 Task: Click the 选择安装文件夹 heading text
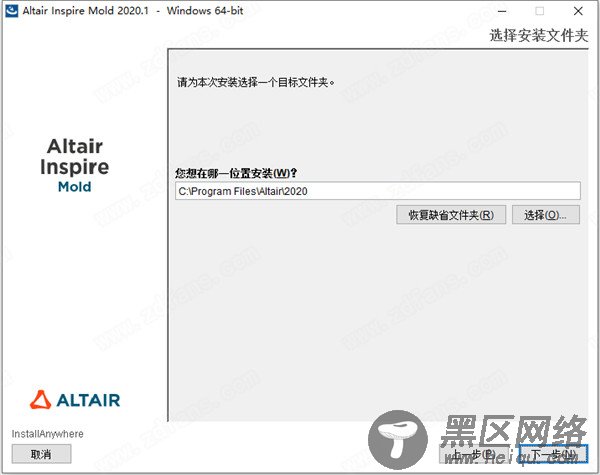pos(539,36)
